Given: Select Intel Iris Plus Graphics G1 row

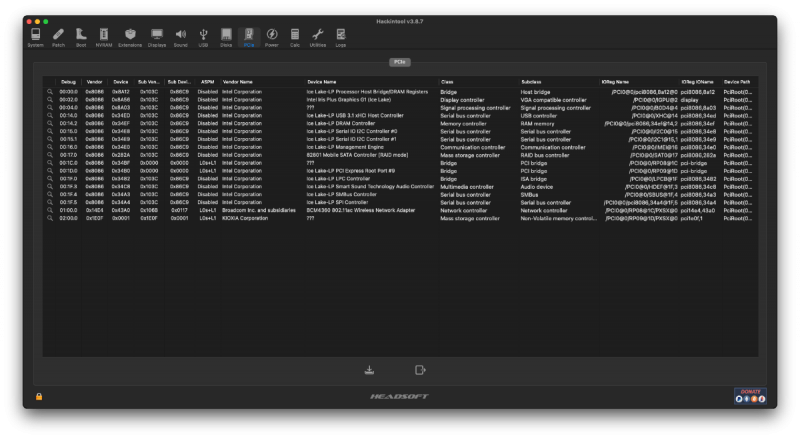Looking at the screenshot, I should (400, 100).
